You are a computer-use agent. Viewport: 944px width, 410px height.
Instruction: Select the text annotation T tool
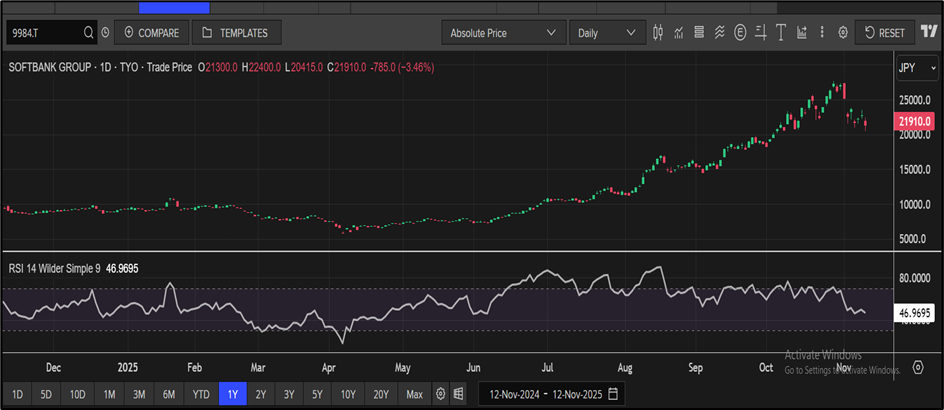click(780, 33)
